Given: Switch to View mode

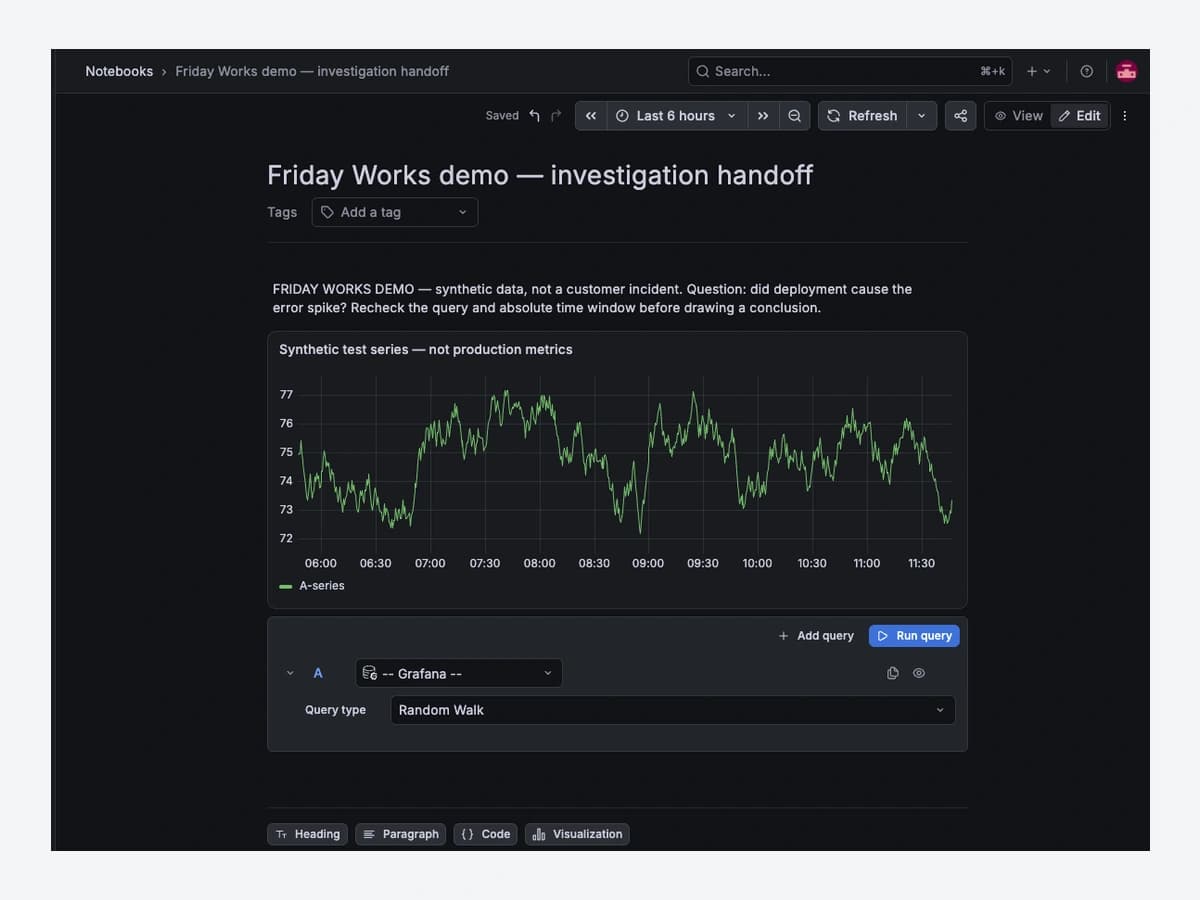Looking at the screenshot, I should (1018, 116).
